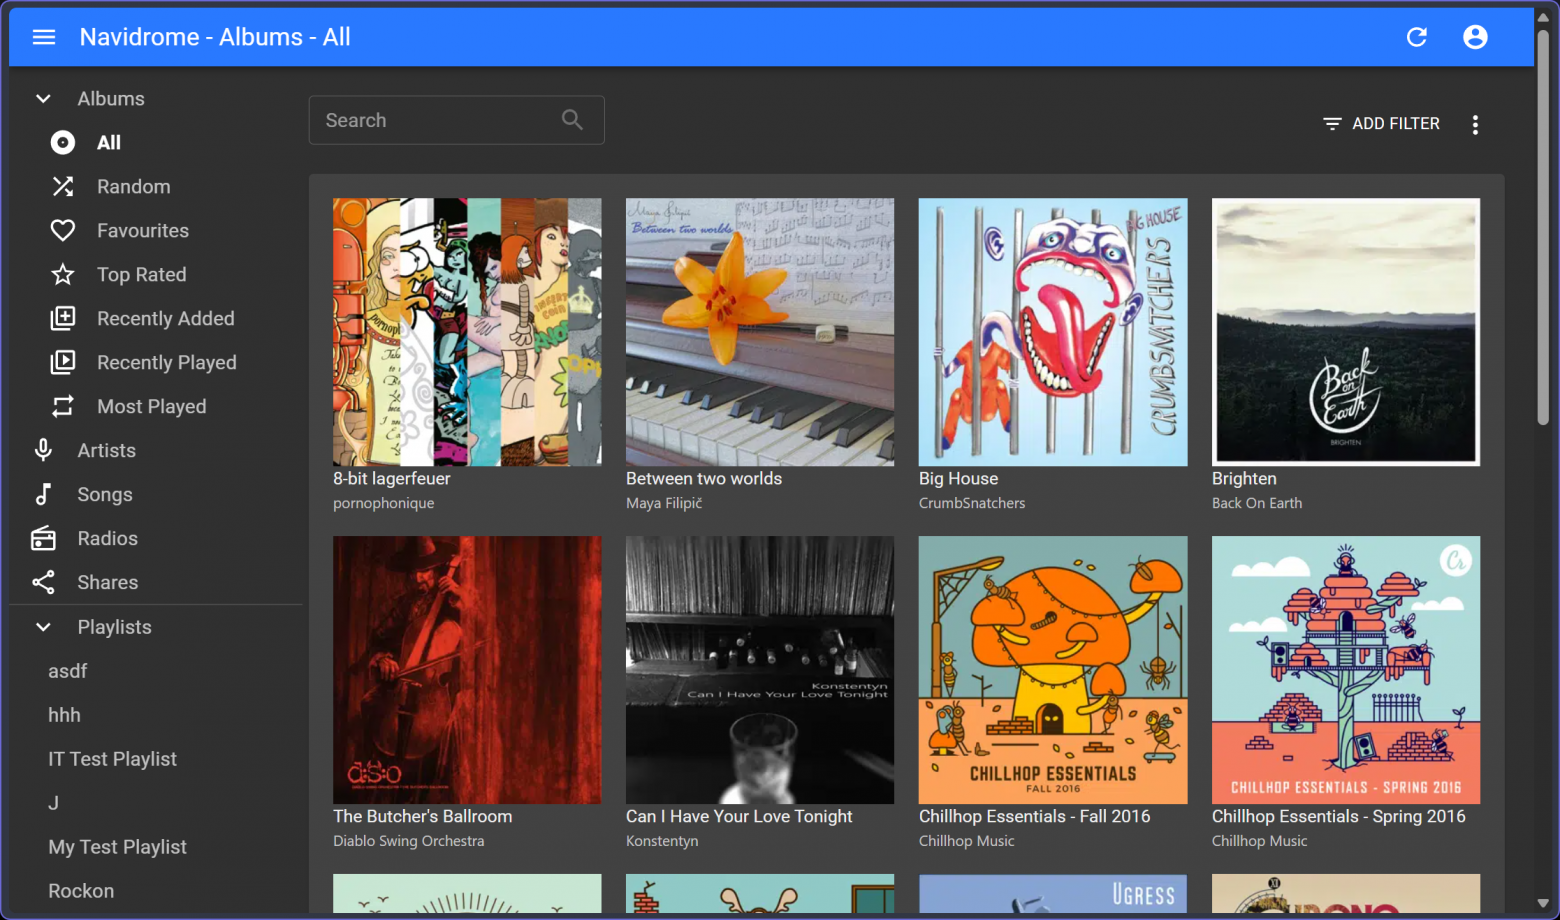Click the refresh icon in top bar
1560x920 pixels.
pyautogui.click(x=1416, y=37)
